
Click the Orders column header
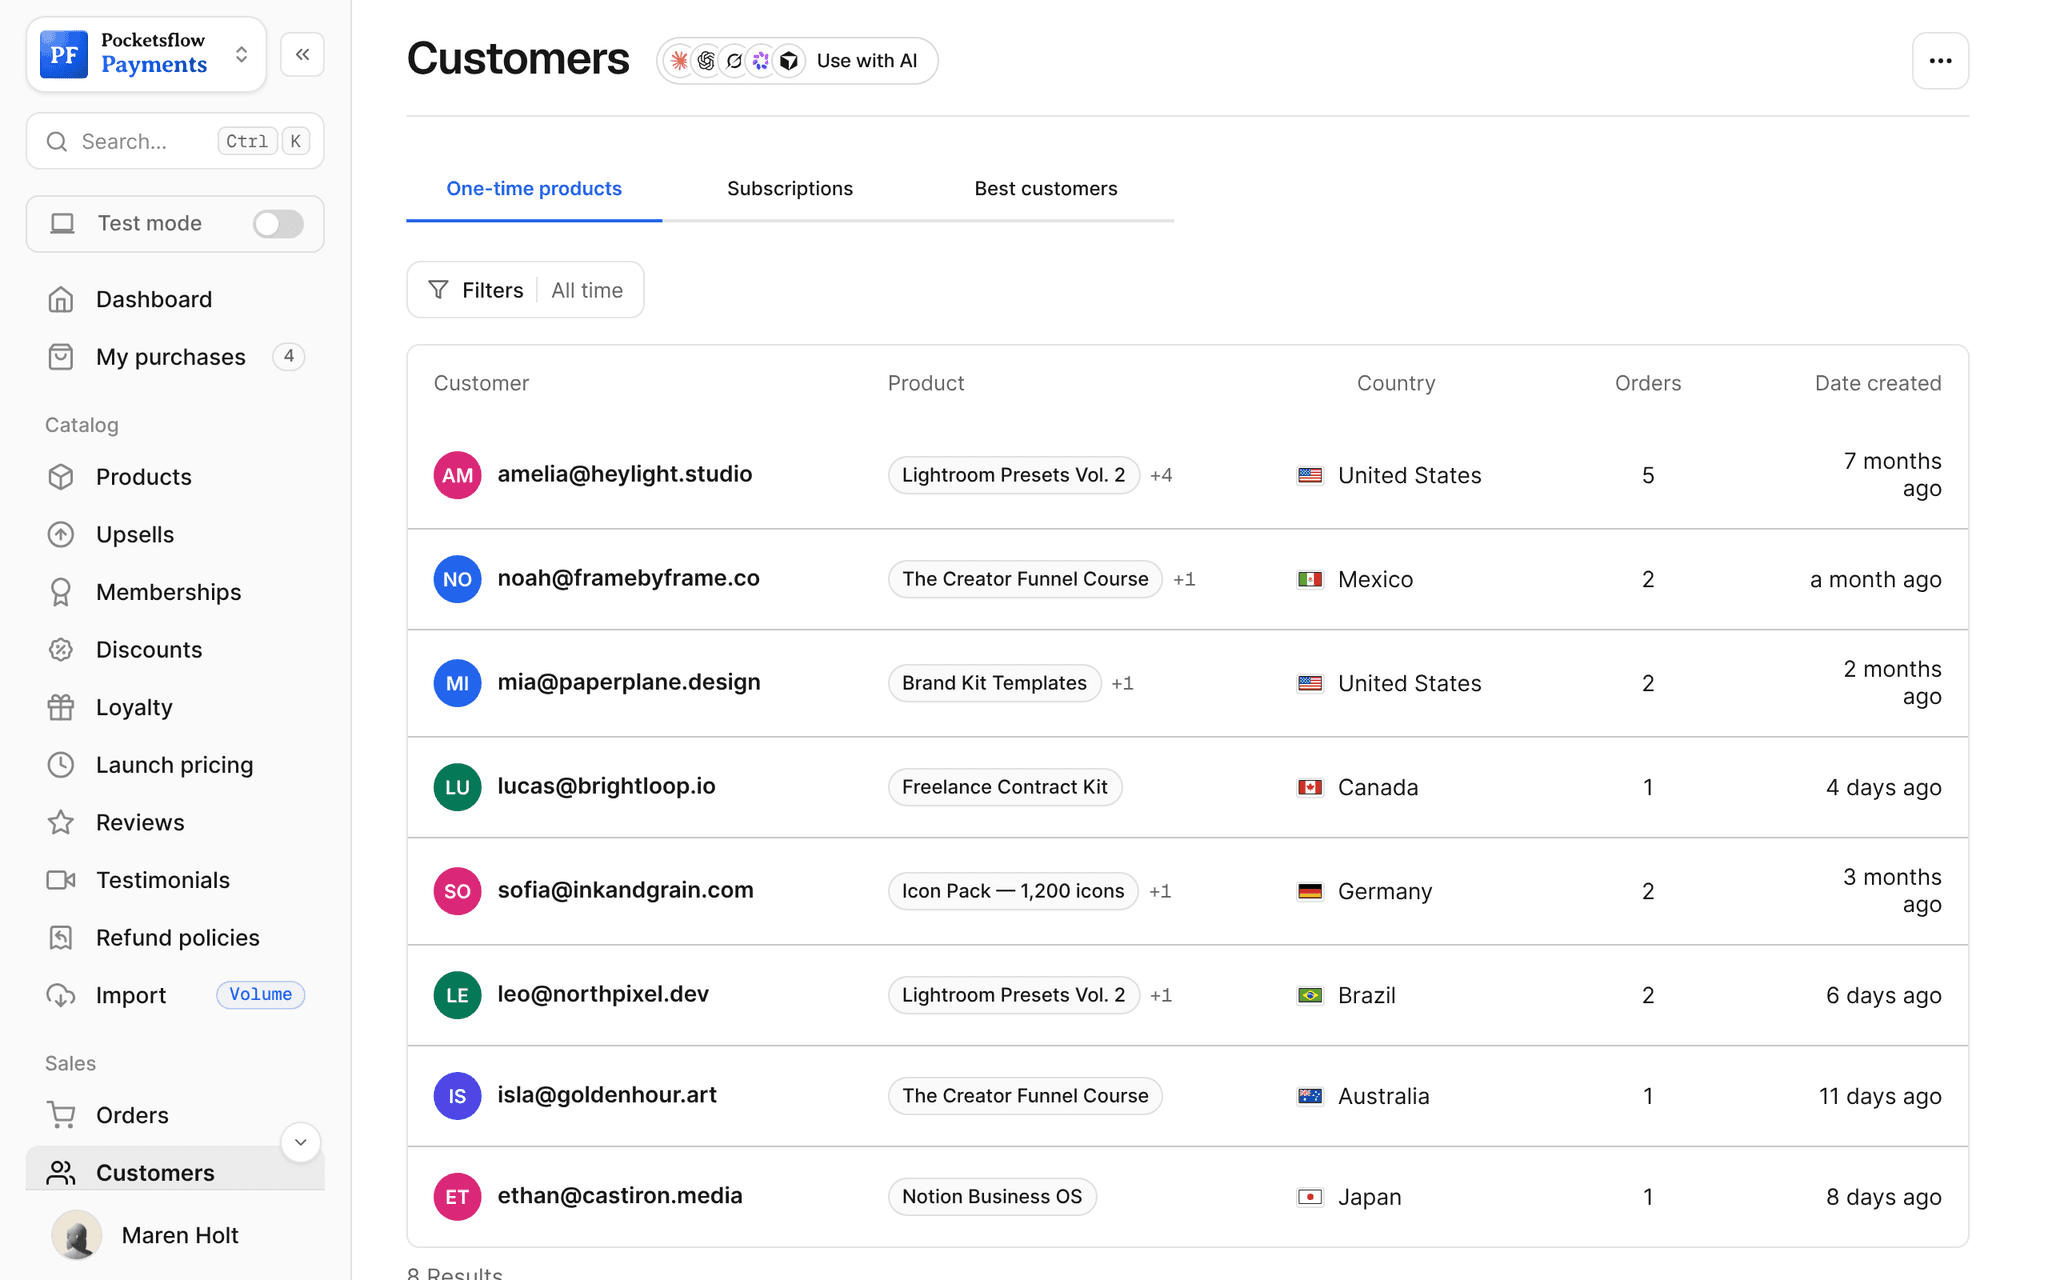(x=1647, y=383)
